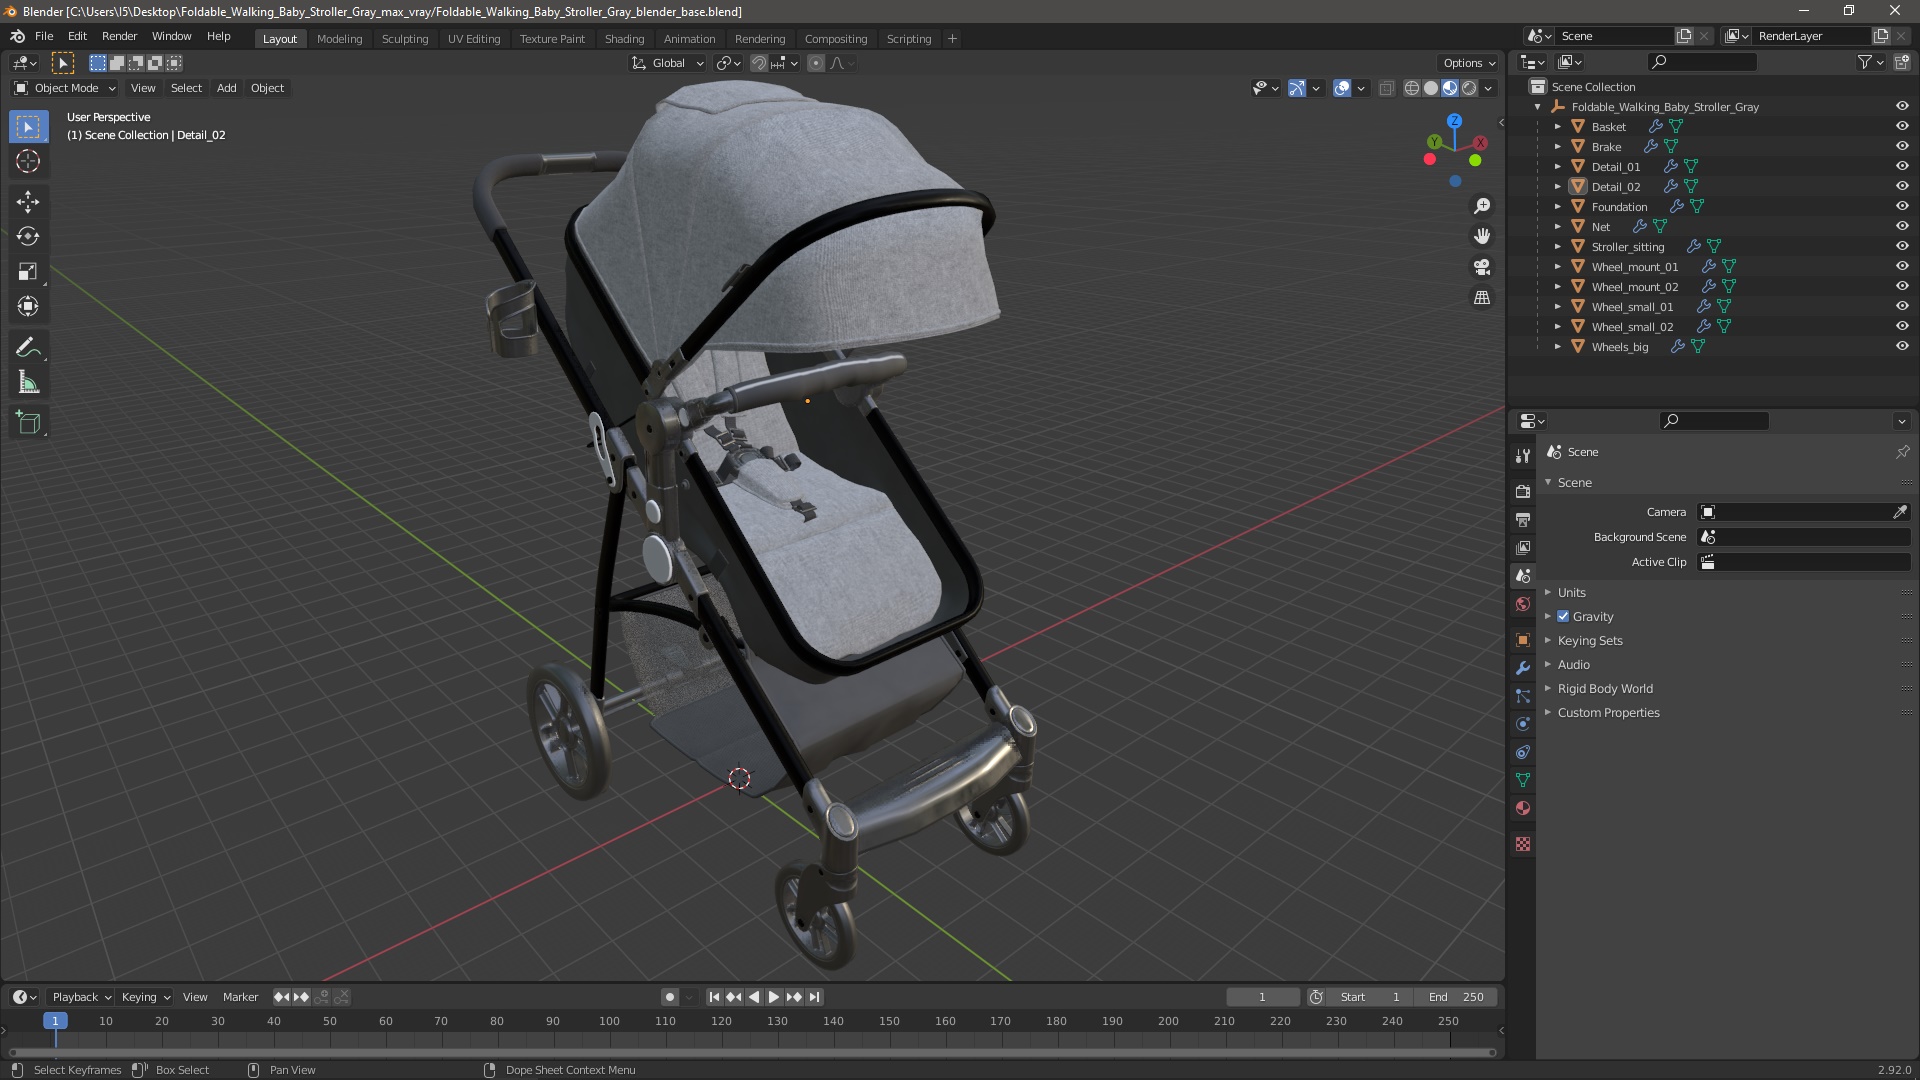1920x1080 pixels.
Task: Open Tool properties tab icon
Action: point(1523,456)
